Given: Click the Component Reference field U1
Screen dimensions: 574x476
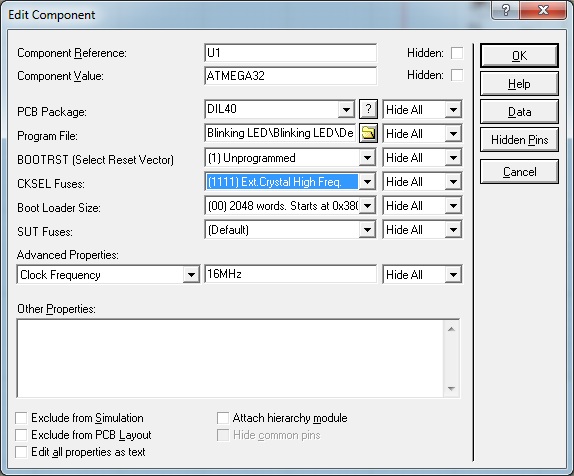Looking at the screenshot, I should 290,53.
